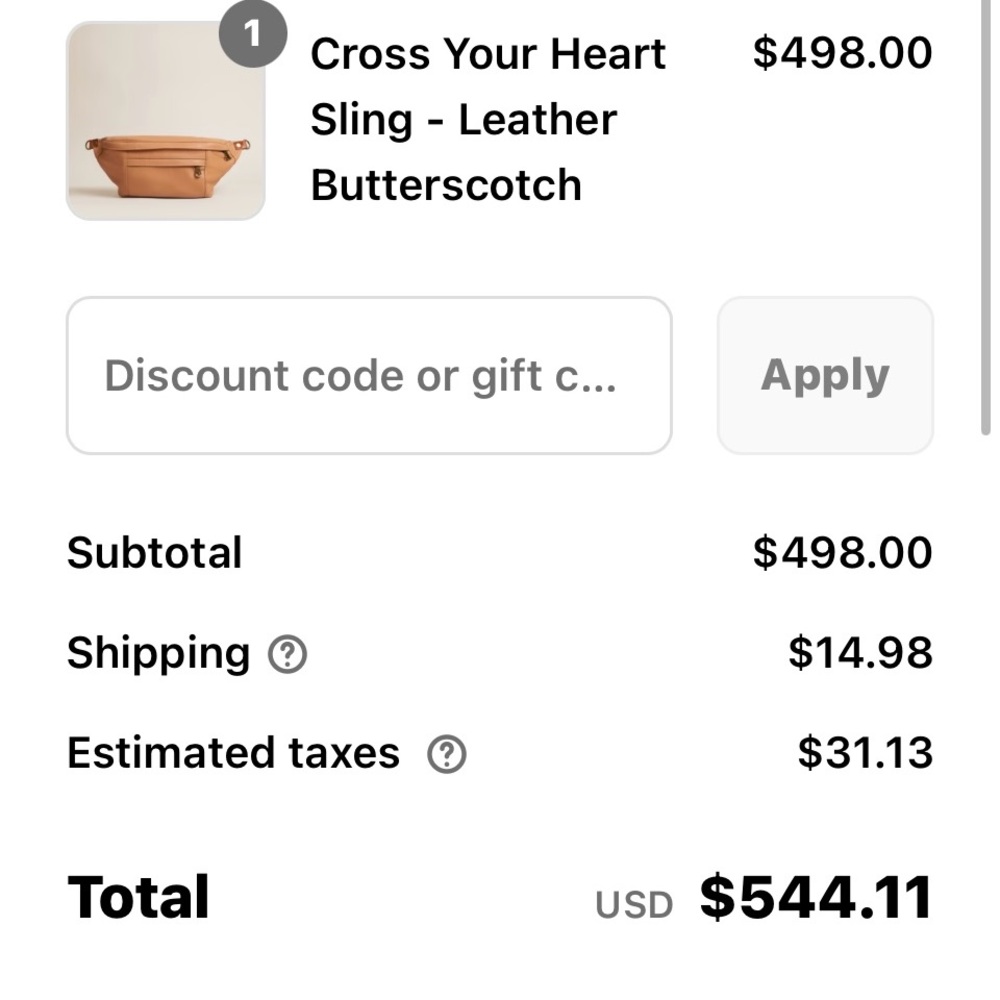Tap the Apply button for the discount code

tap(825, 375)
